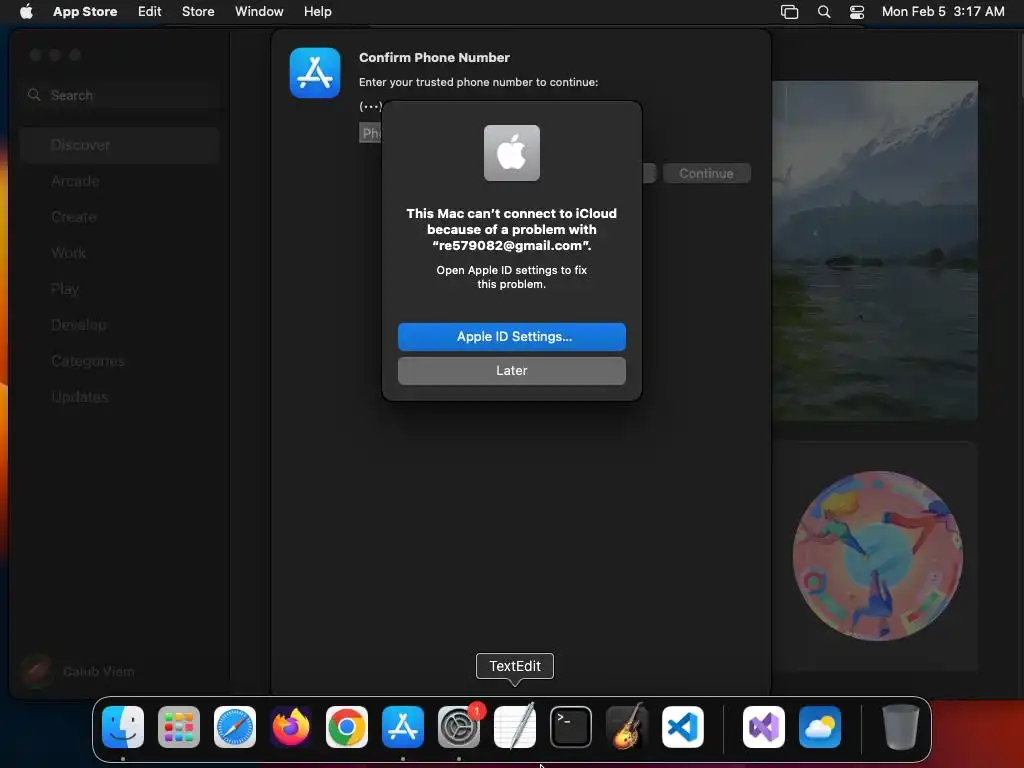Viewport: 1024px width, 768px height.
Task: Click the Apple logo in the iCloud alert
Action: pos(512,153)
